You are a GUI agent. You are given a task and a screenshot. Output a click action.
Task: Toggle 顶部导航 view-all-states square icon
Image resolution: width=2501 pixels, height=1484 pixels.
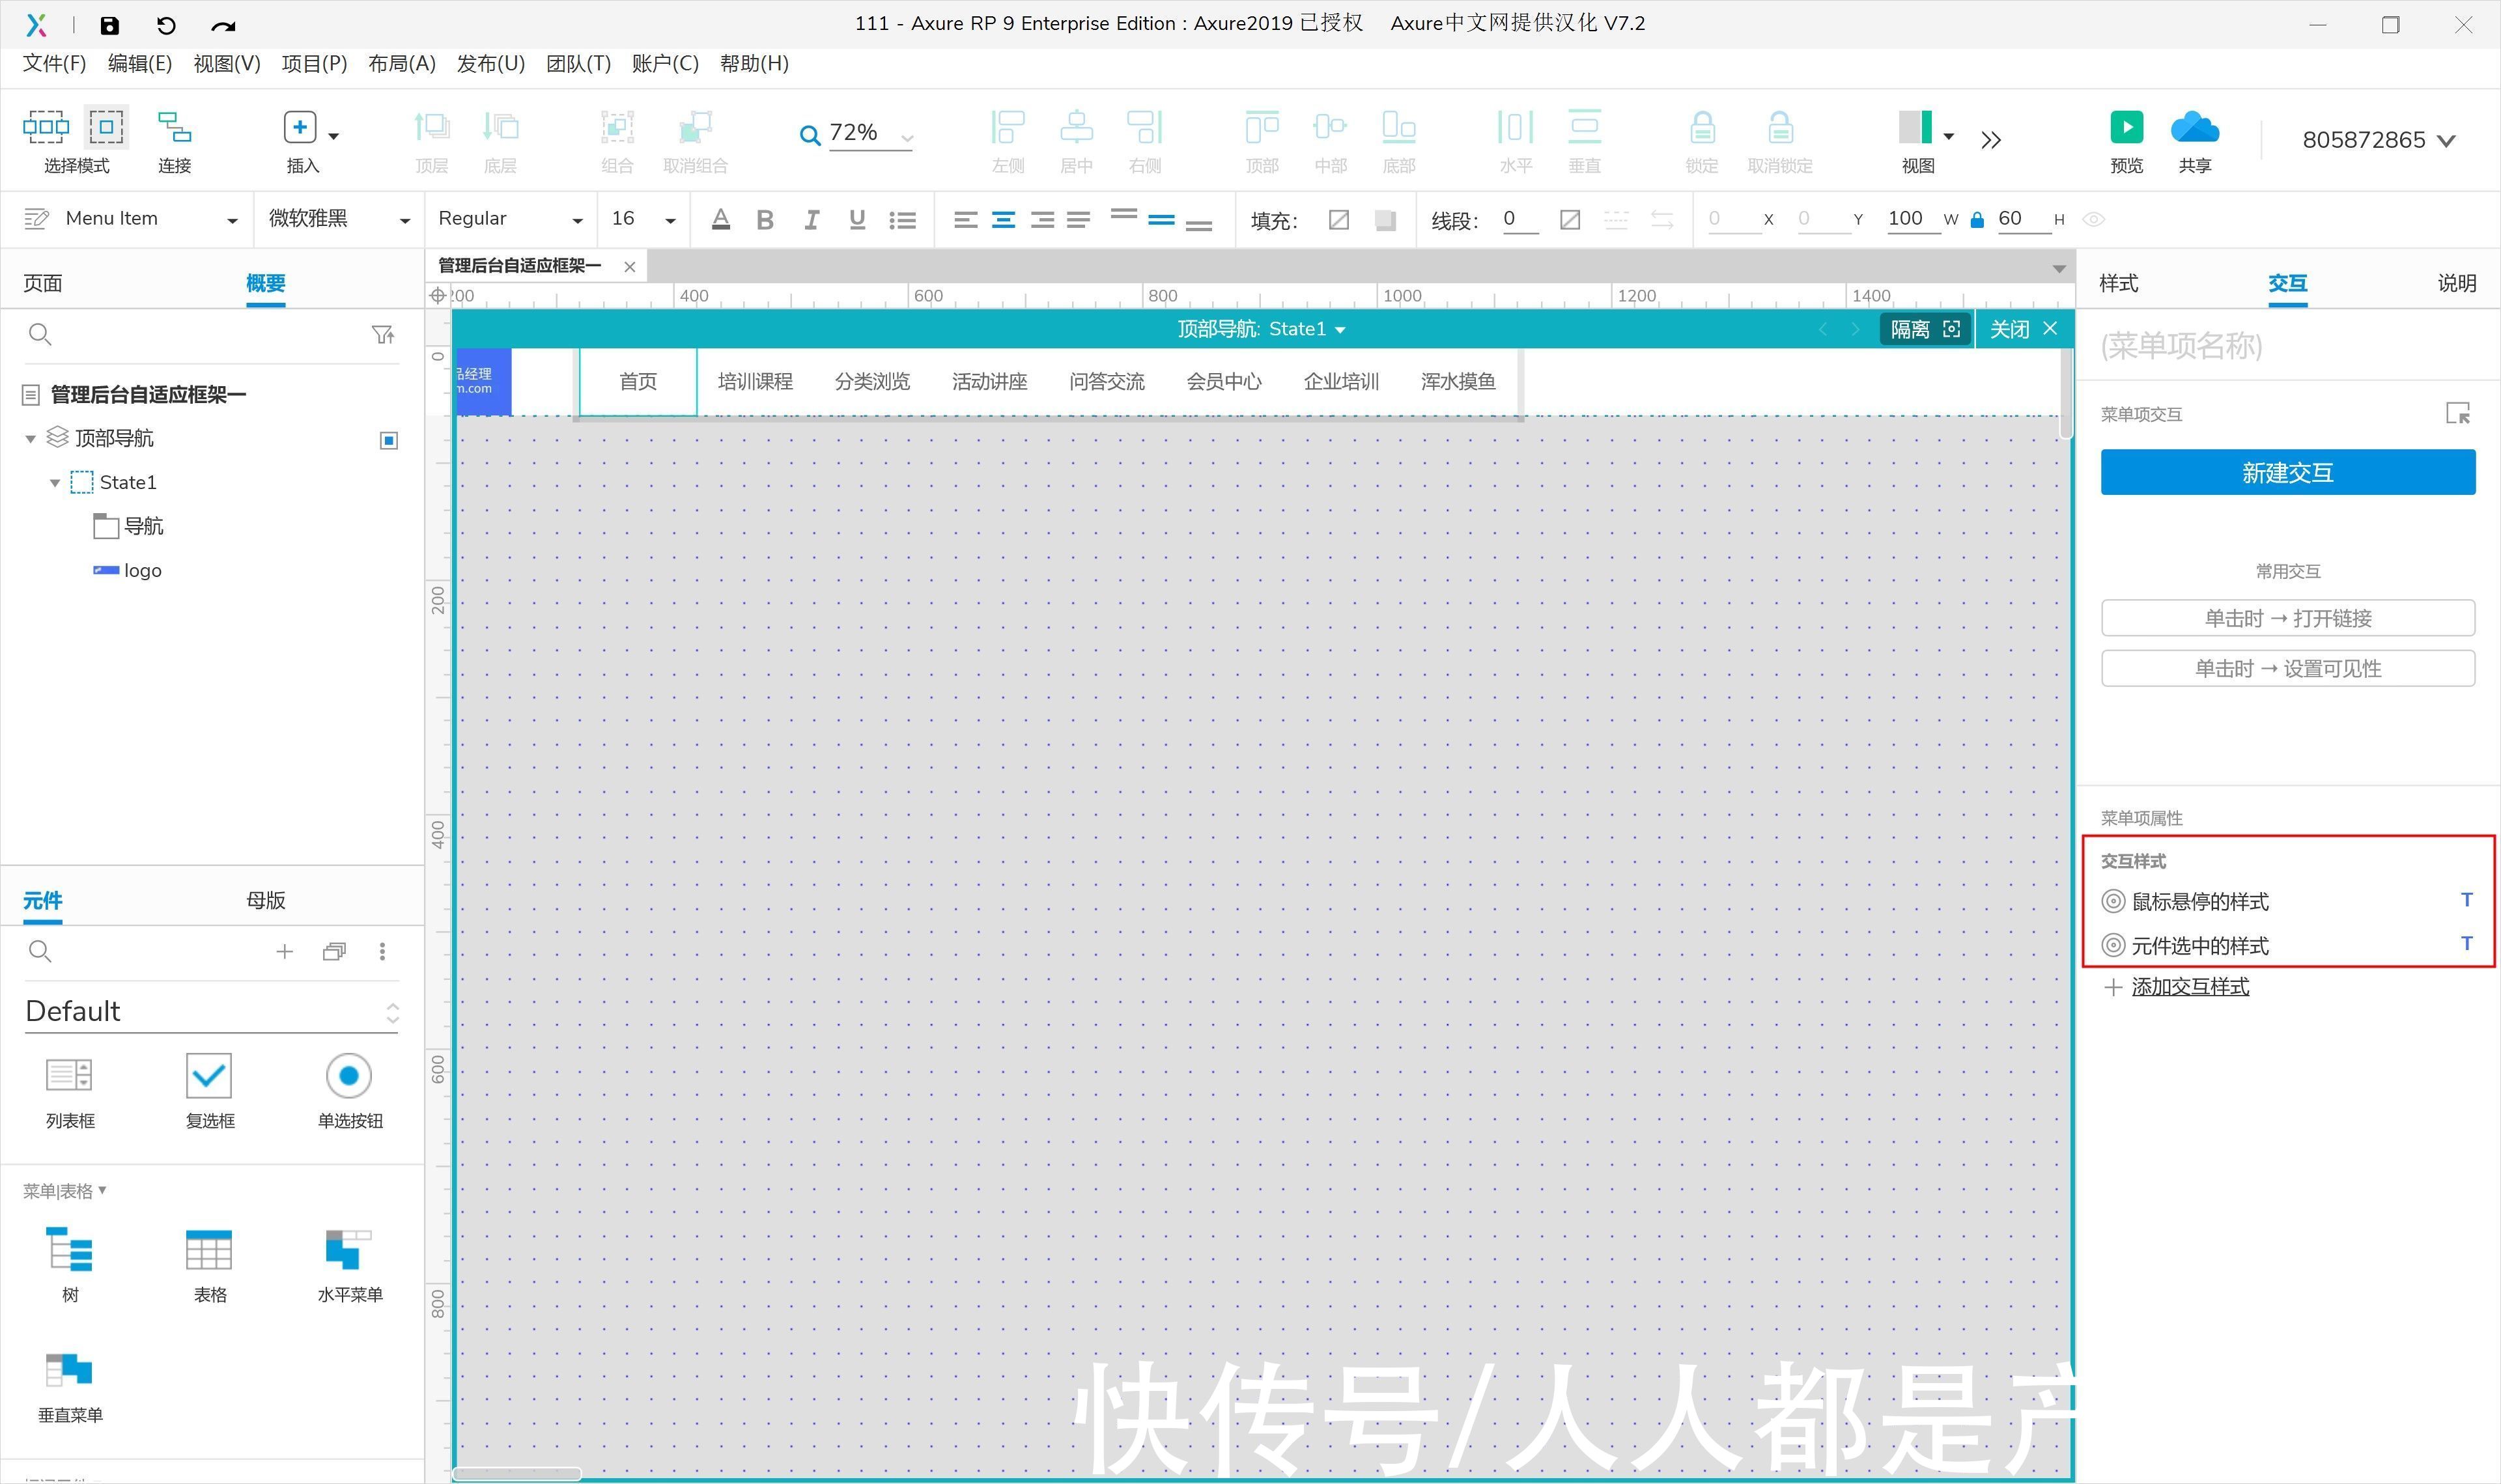tap(389, 440)
